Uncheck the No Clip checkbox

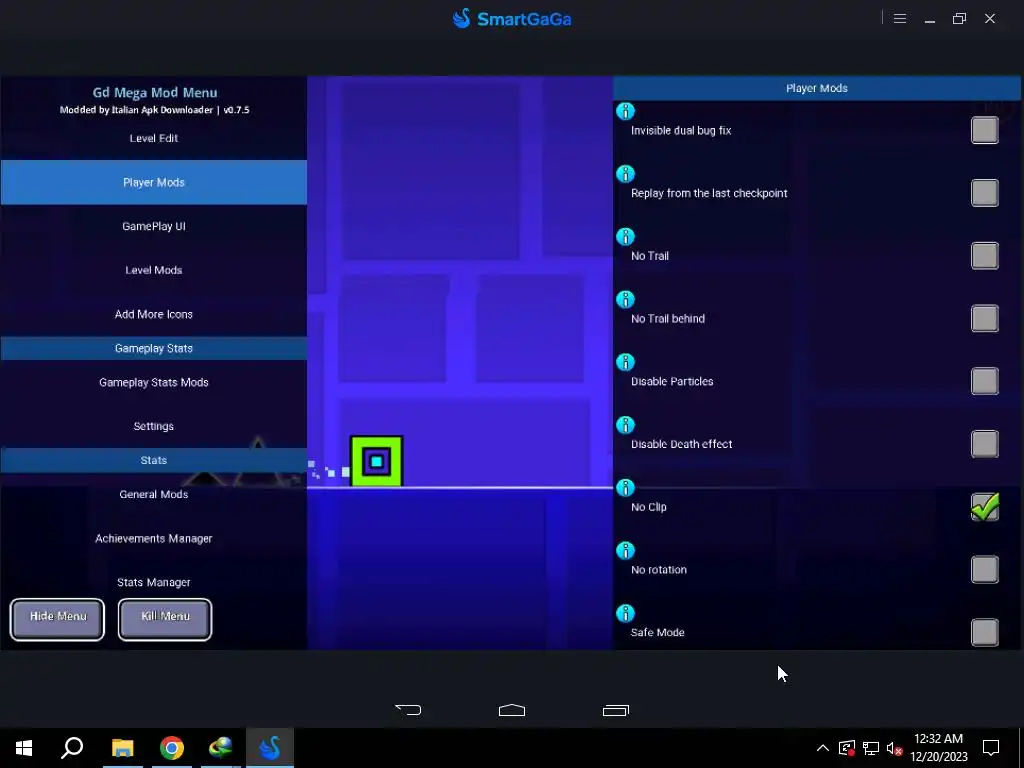(x=984, y=507)
